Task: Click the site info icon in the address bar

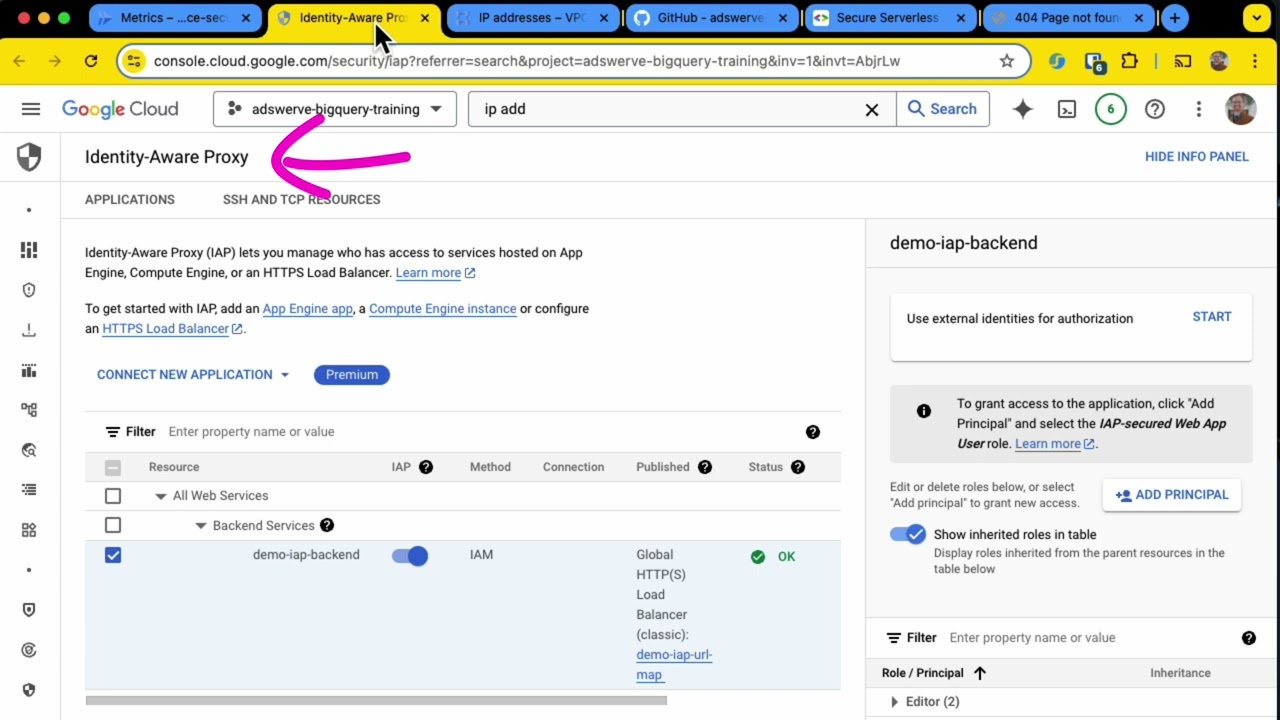Action: 135,61
